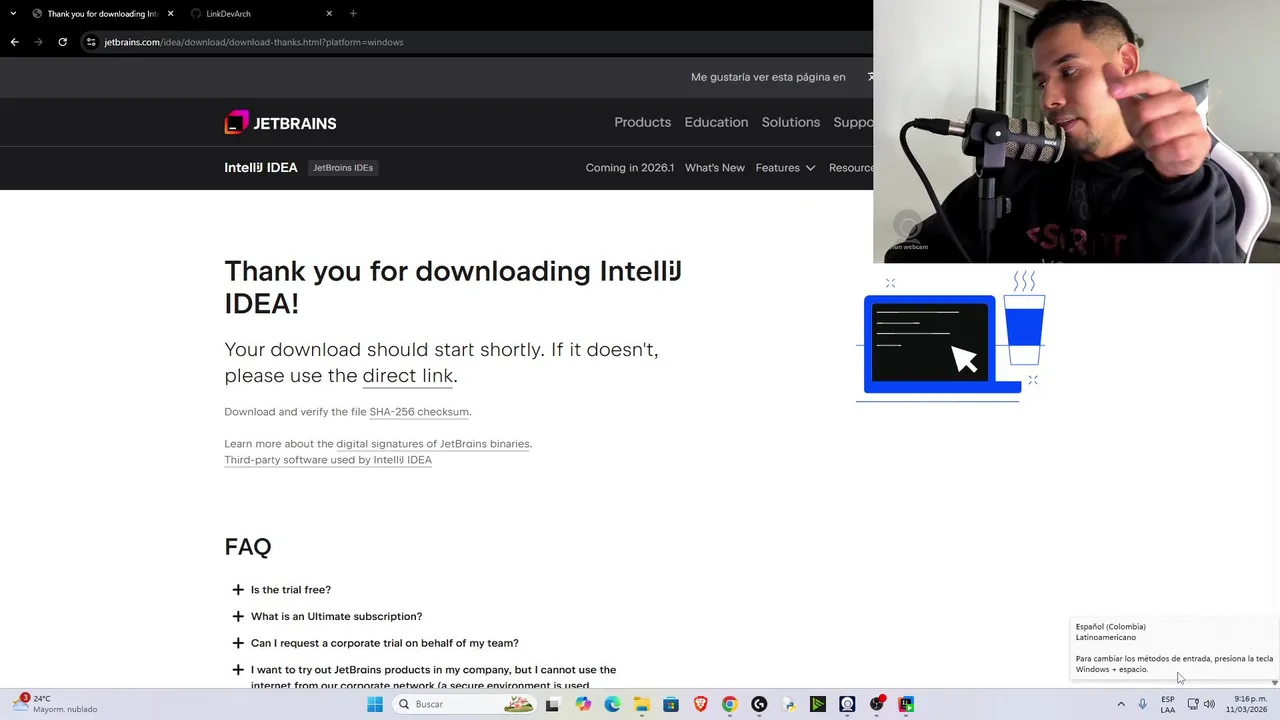This screenshot has height=720, width=1280.
Task: Open Microsoft Edge from the taskbar
Action: click(x=612, y=704)
